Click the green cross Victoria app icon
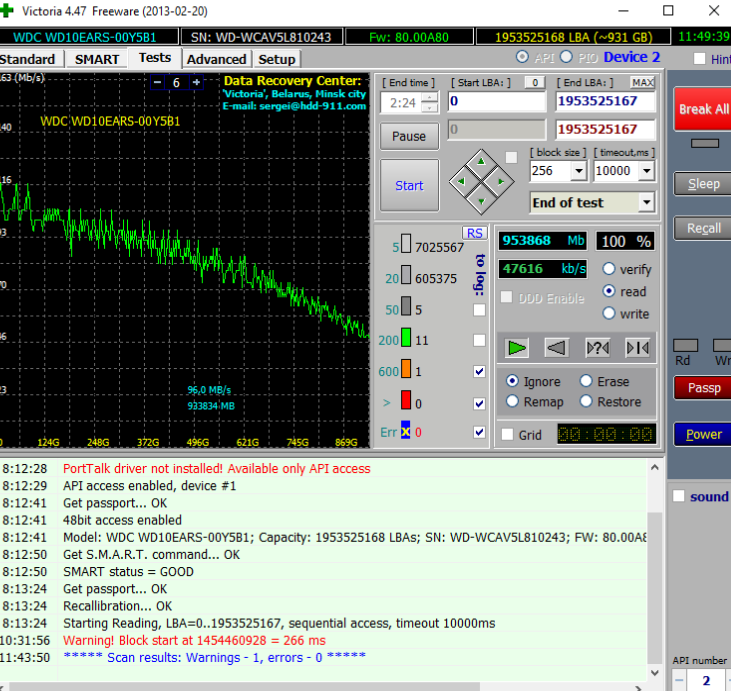Viewport: 731px width, 691px height. click(6, 11)
